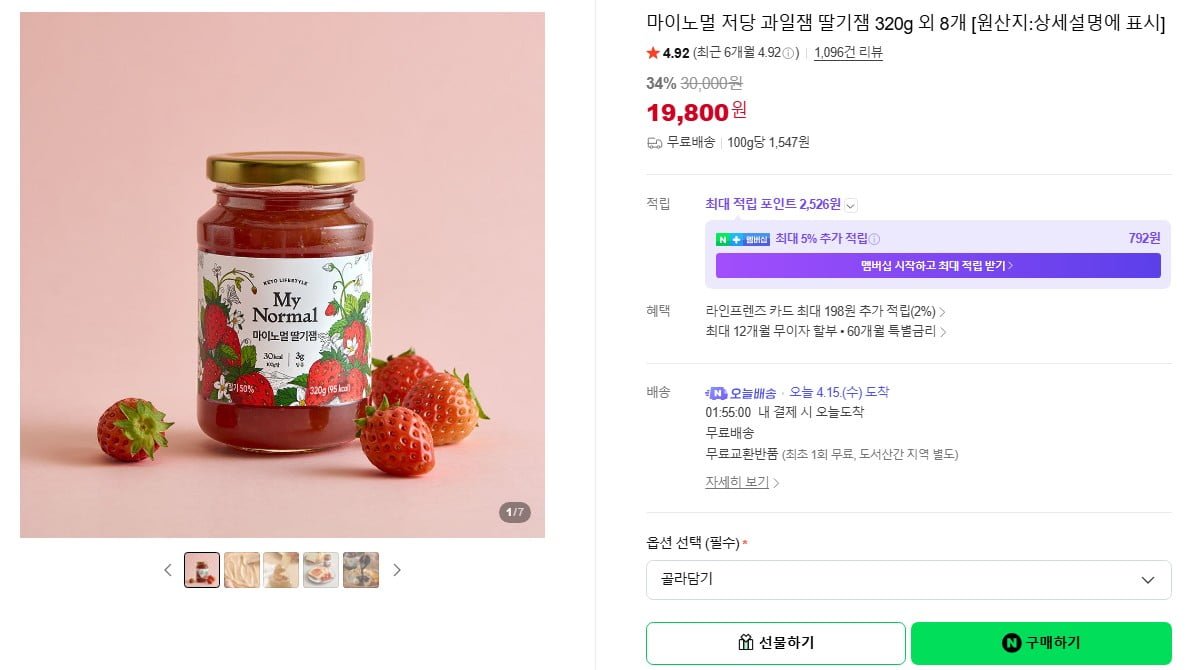Click the previous thumbnail arrow

[x=167, y=570]
